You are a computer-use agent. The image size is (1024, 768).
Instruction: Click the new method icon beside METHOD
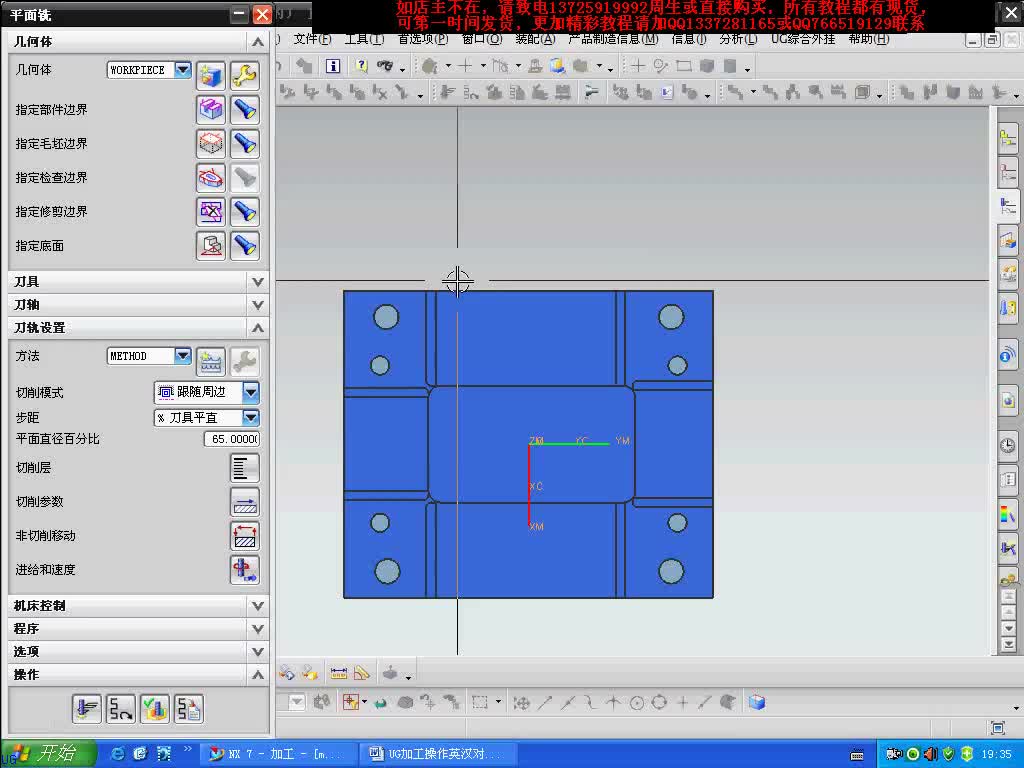pos(210,362)
